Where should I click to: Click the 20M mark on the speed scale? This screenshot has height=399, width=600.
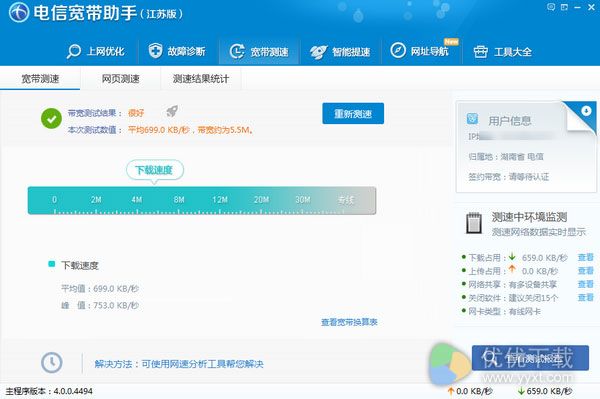coord(261,199)
